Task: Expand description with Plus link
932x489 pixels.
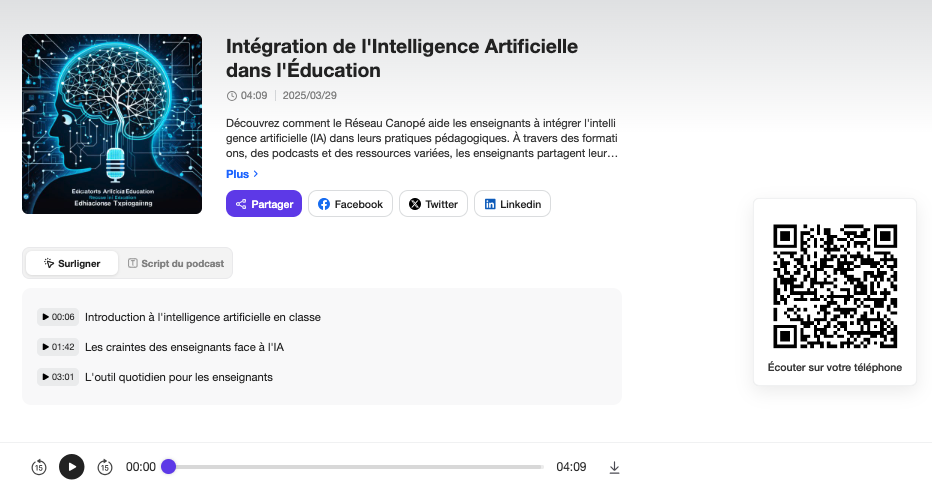Action: [x=242, y=174]
